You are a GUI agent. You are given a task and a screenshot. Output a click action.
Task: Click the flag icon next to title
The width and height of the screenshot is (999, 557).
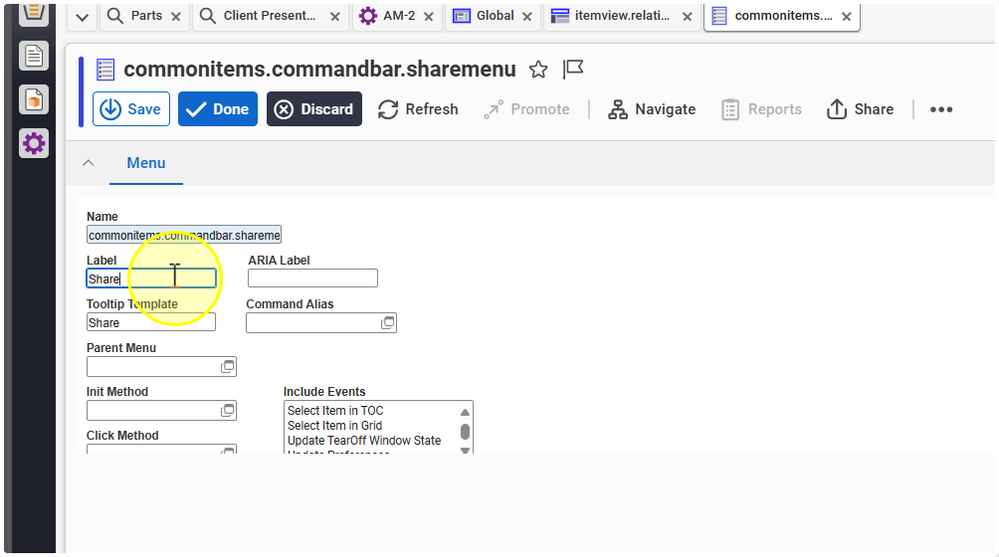pos(573,69)
